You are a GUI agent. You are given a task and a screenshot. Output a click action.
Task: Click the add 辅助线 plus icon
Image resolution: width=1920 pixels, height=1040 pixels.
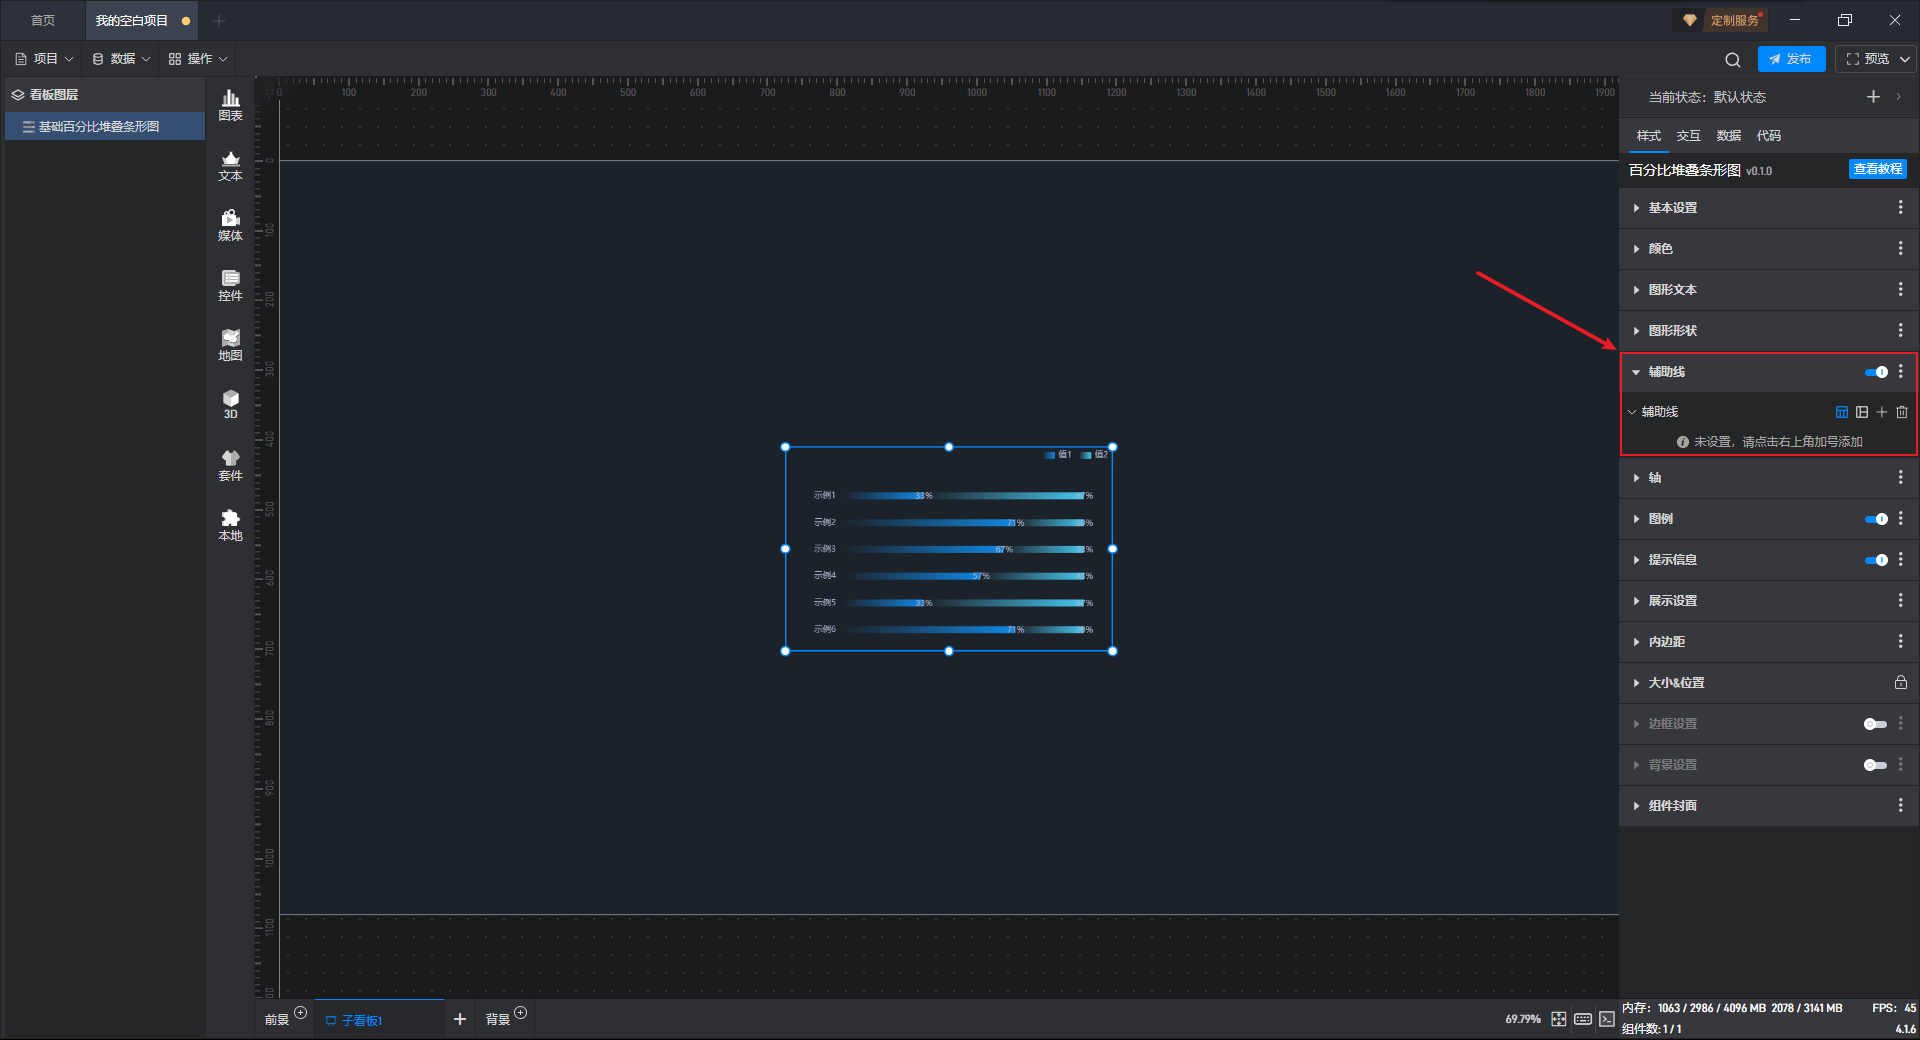click(x=1881, y=412)
